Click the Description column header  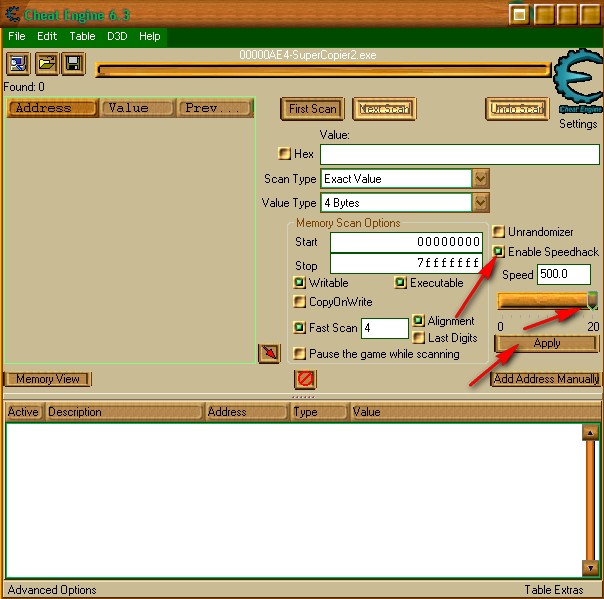[x=124, y=412]
